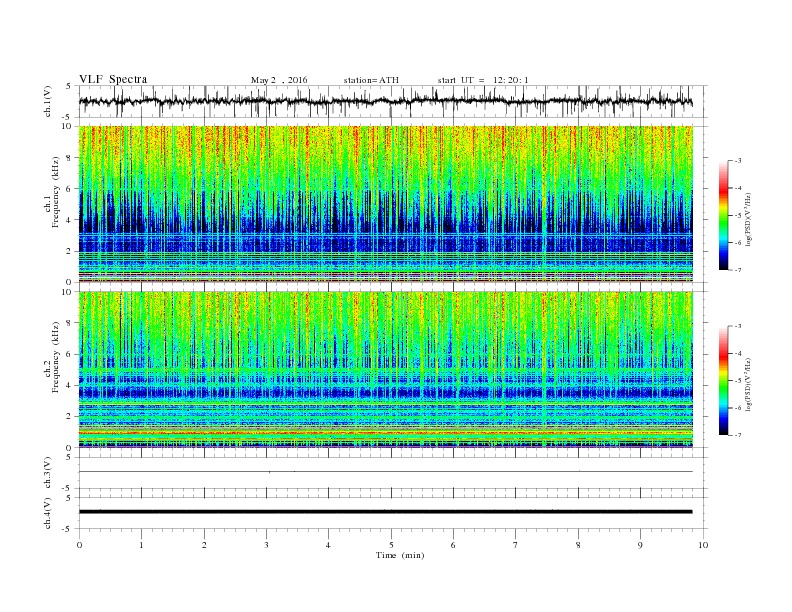This screenshot has width=792, height=612.
Task: Select the "station=ATH" header label
Action: pyautogui.click(x=371, y=80)
